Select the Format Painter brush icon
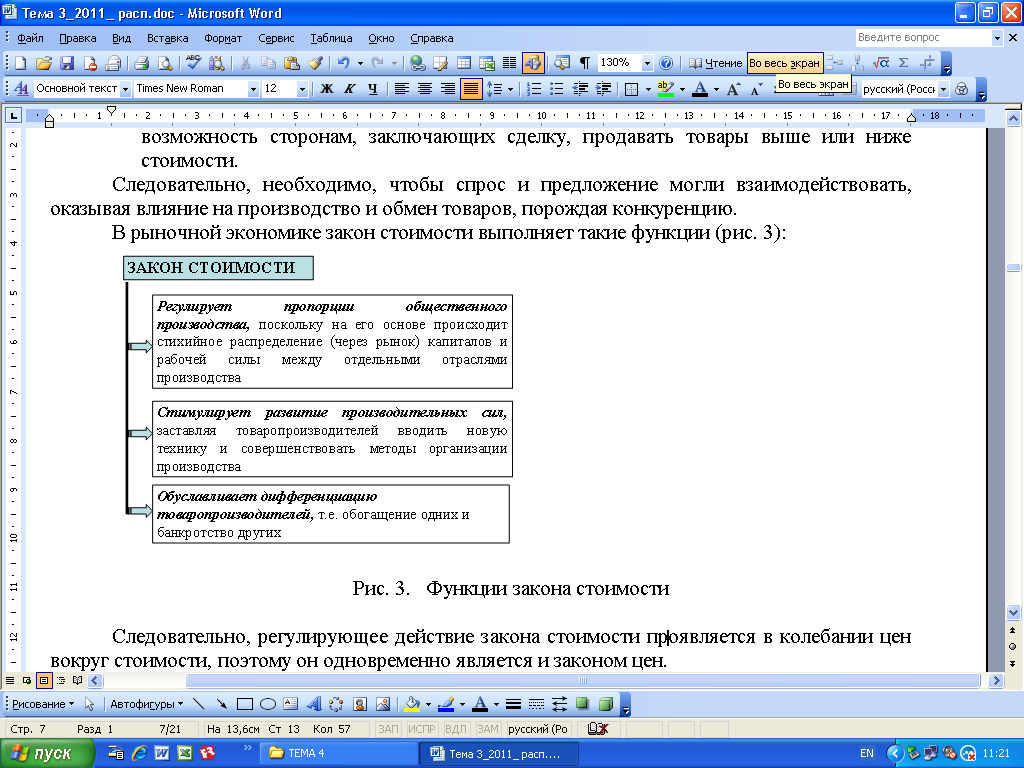Viewport: 1024px width, 768px height. 315,63
